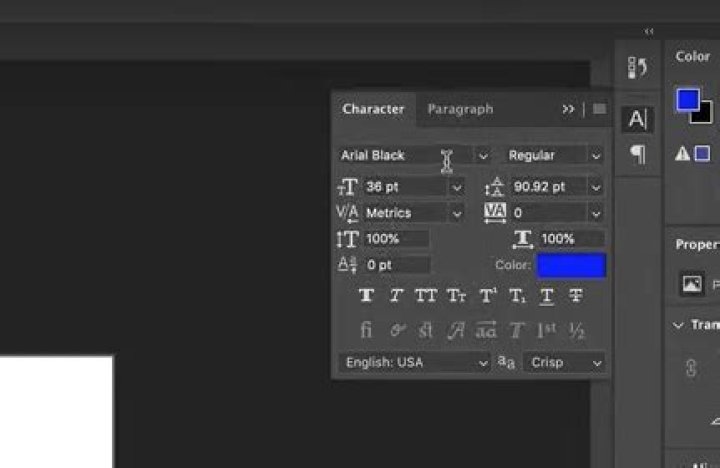This screenshot has height=468, width=720.
Task: Switch to the Character tab
Action: (373, 109)
